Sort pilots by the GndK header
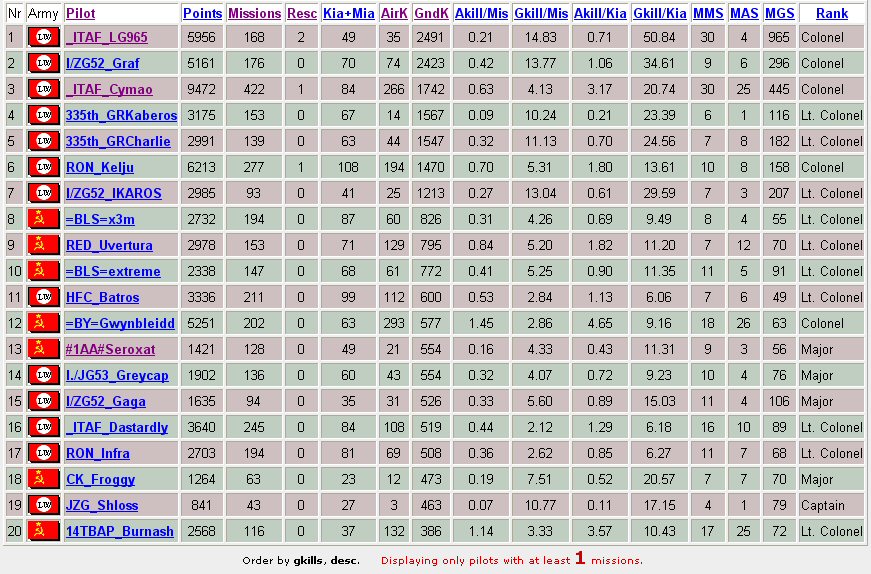Viewport: 871px width, 574px height. (431, 13)
